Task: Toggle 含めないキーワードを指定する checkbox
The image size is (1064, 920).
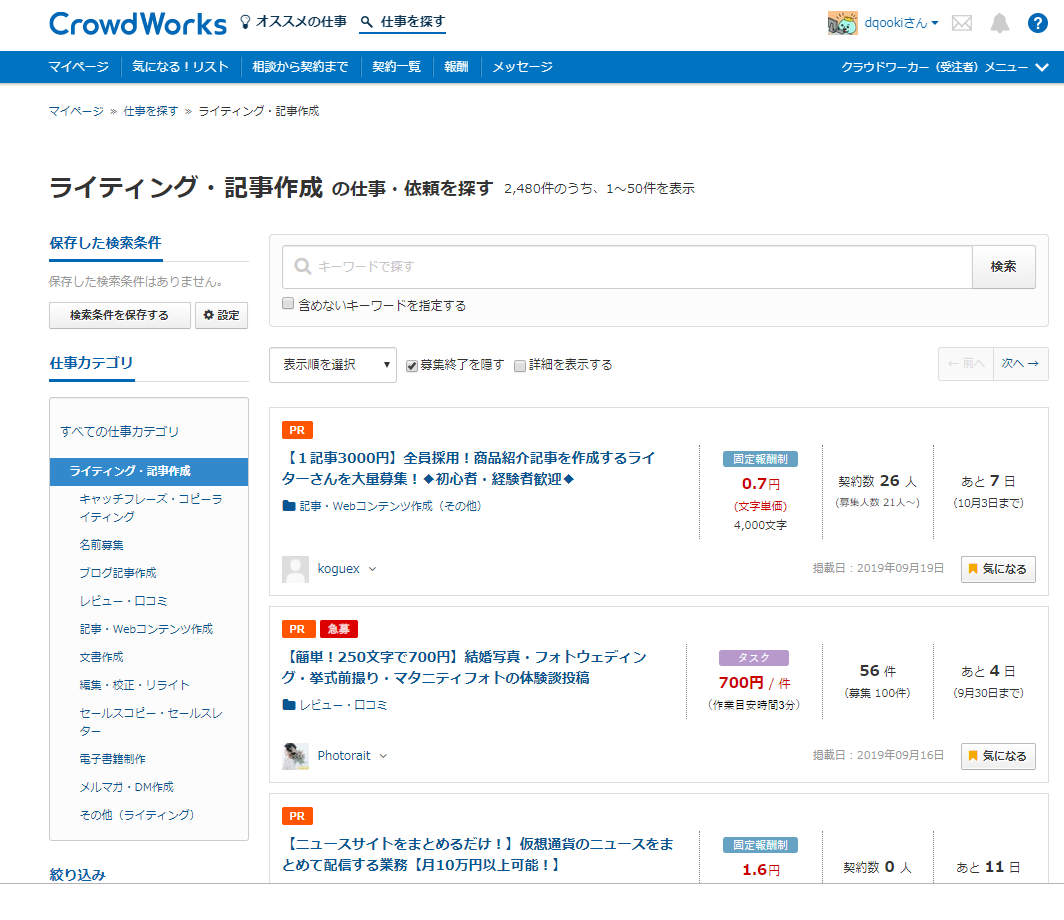Action: 288,304
